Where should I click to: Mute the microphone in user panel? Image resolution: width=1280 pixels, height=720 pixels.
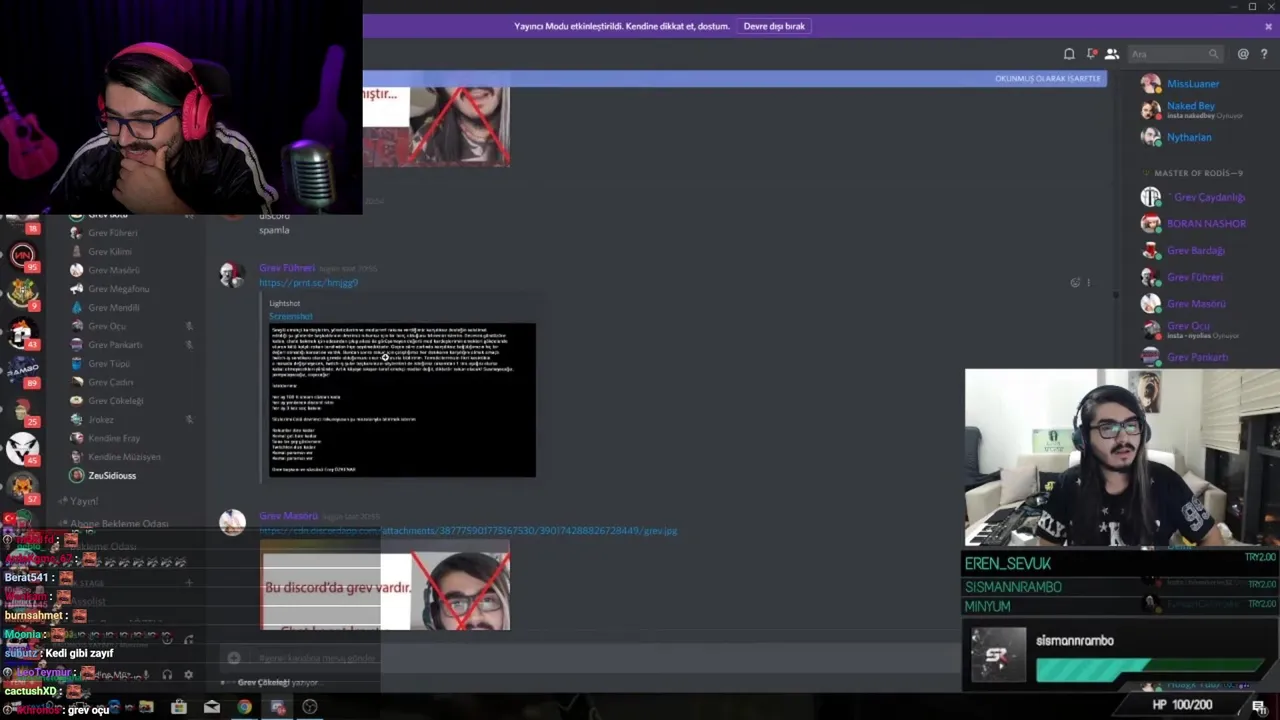(146, 675)
